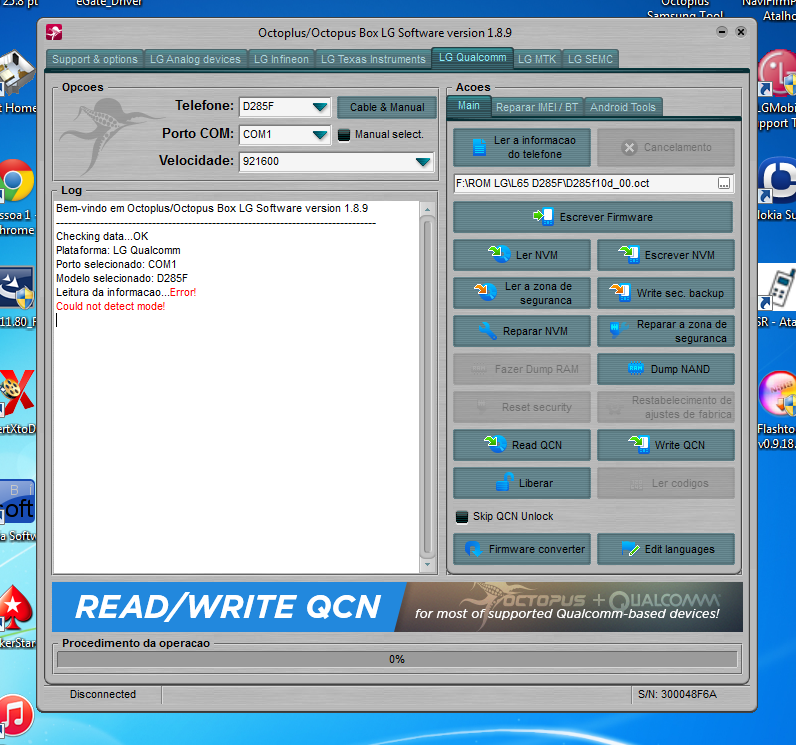Click 'Could not detect mode!' log line
The width and height of the screenshot is (796, 745).
pyautogui.click(x=111, y=306)
